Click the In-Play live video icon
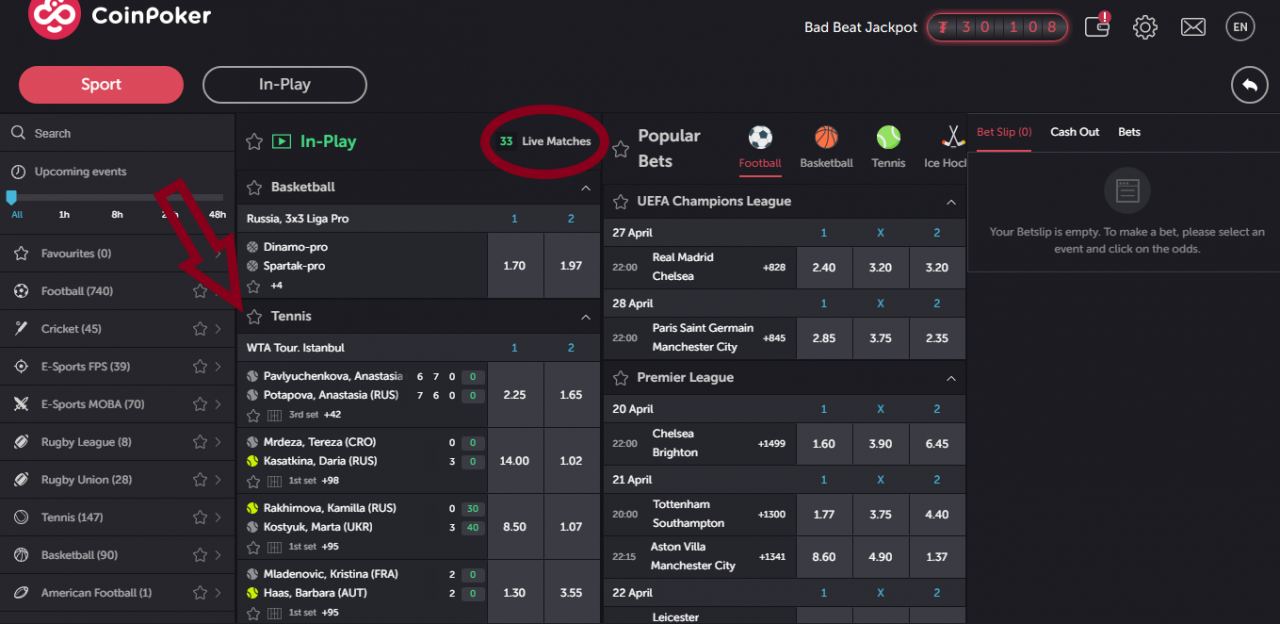This screenshot has width=1280, height=624. click(281, 142)
